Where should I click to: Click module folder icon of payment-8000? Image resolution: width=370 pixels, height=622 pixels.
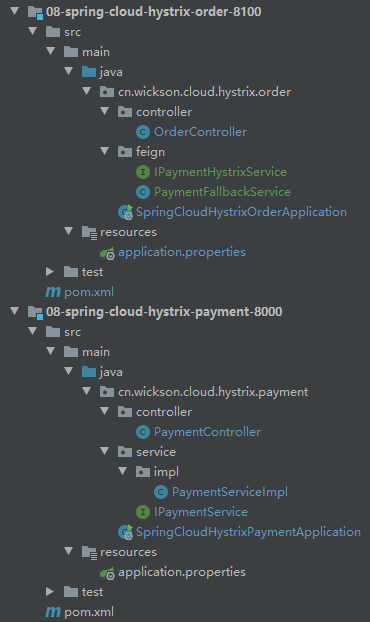coord(35,312)
